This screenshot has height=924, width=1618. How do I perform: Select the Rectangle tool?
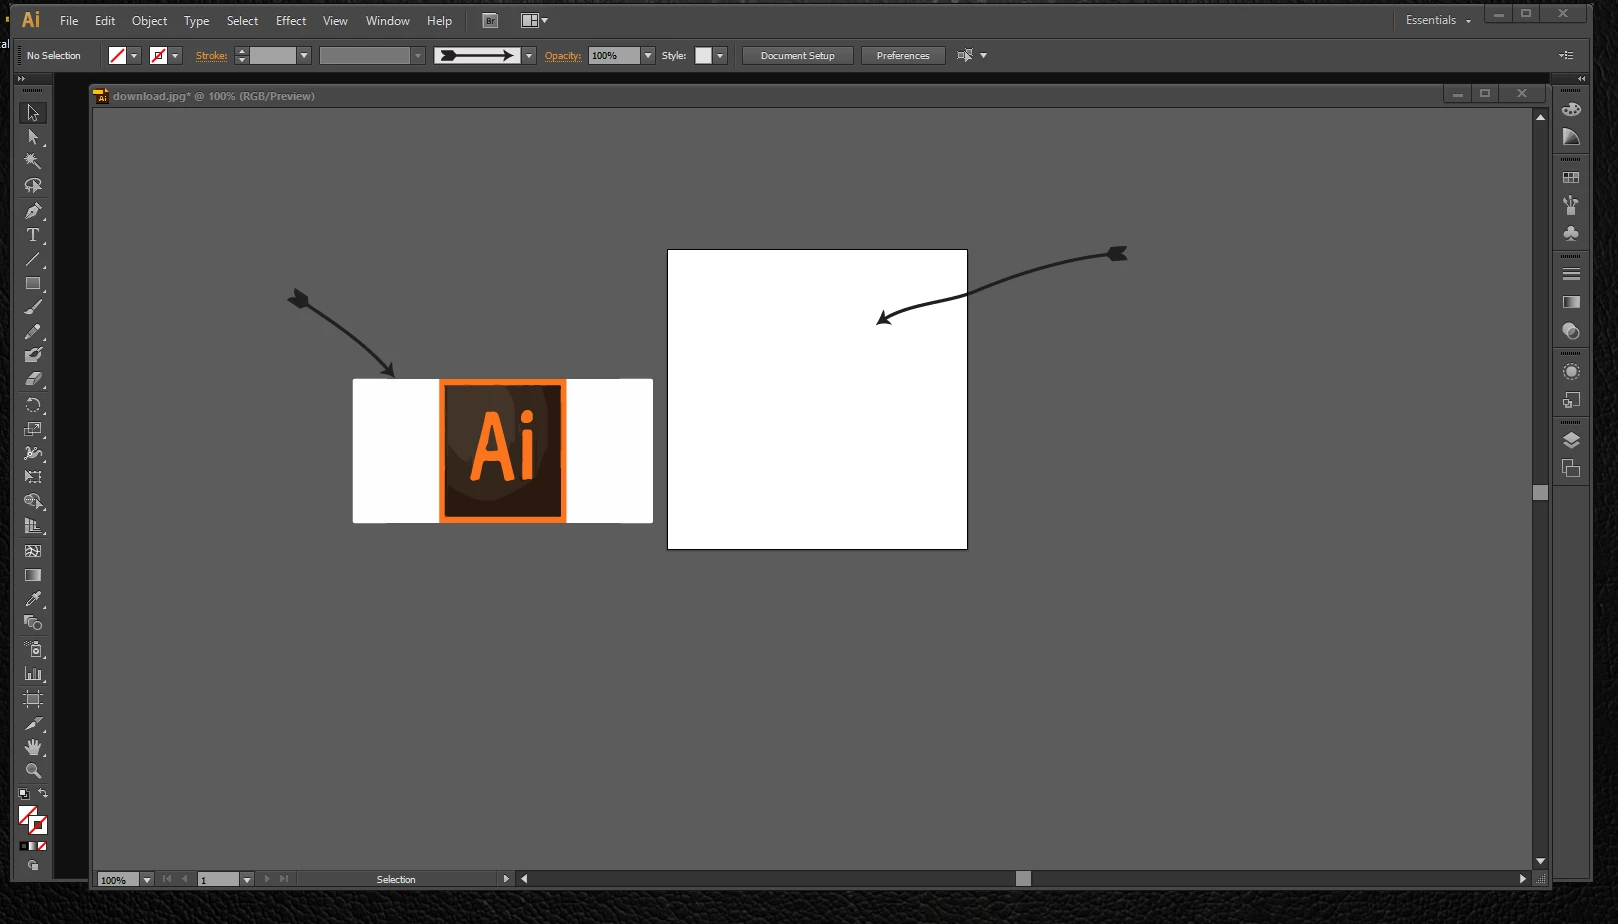33,283
